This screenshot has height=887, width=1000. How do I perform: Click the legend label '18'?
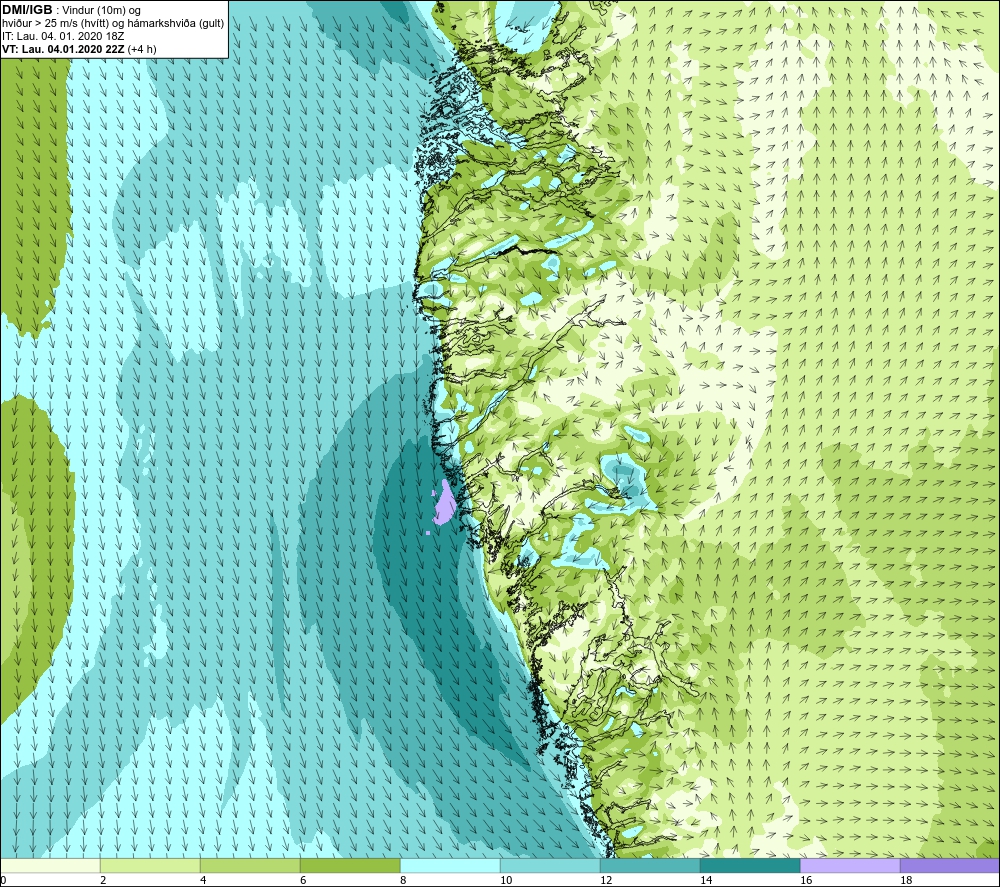point(906,881)
